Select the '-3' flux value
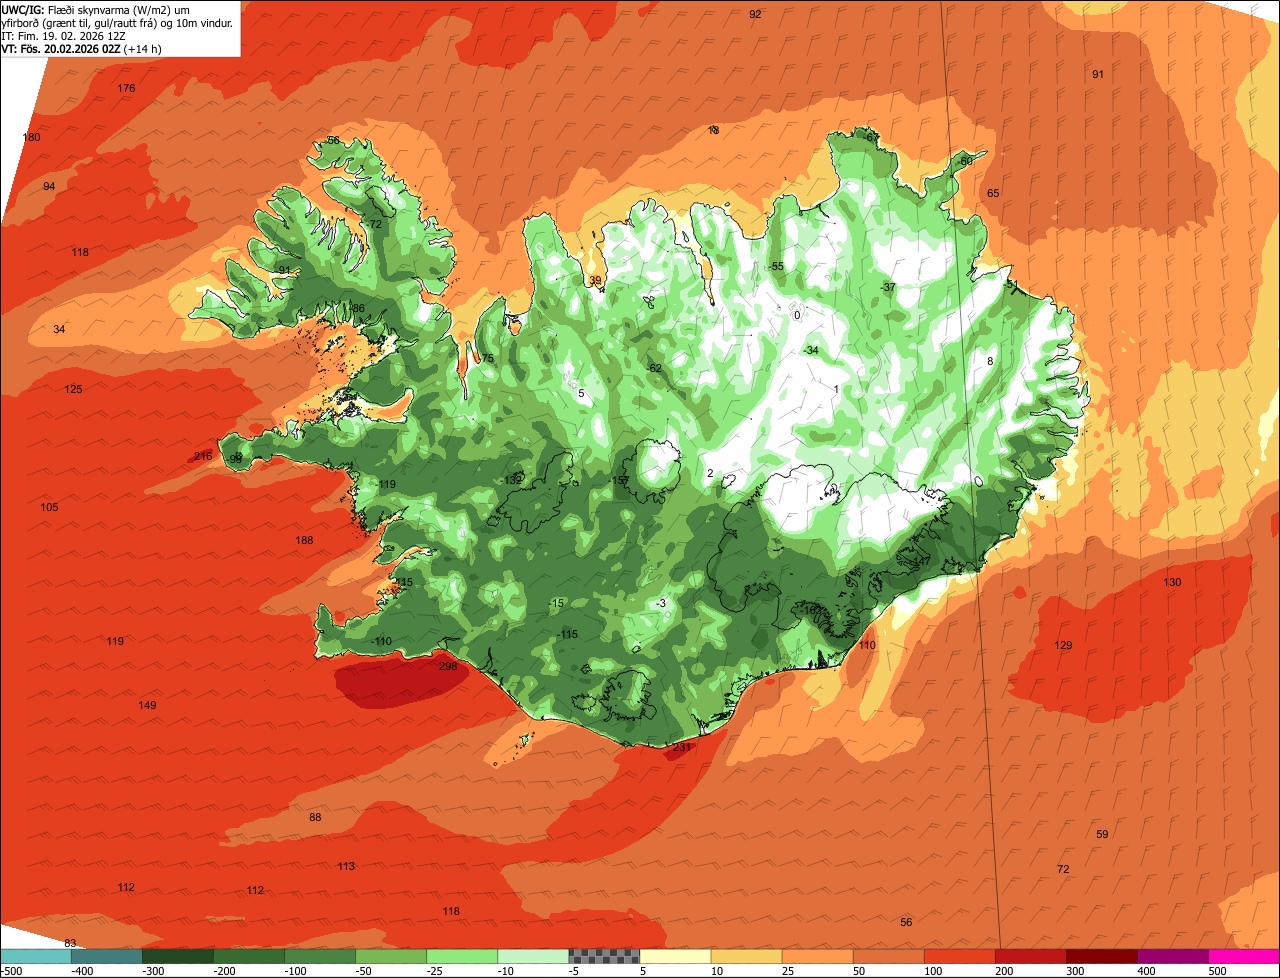This screenshot has width=1280, height=978. (660, 603)
